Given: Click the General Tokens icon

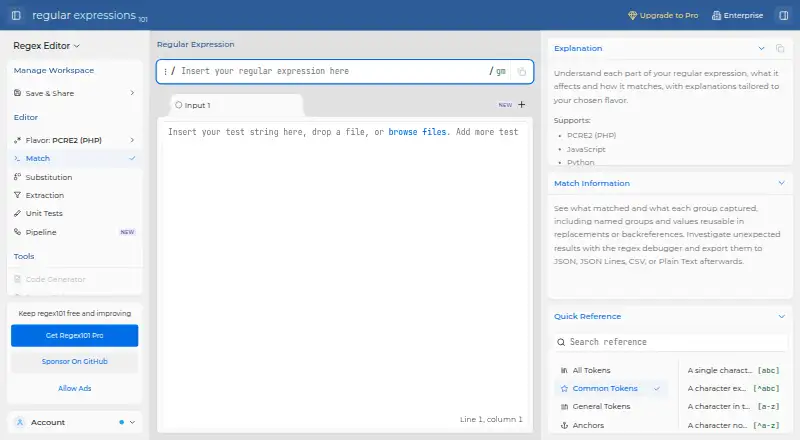Looking at the screenshot, I should pyautogui.click(x=564, y=406).
